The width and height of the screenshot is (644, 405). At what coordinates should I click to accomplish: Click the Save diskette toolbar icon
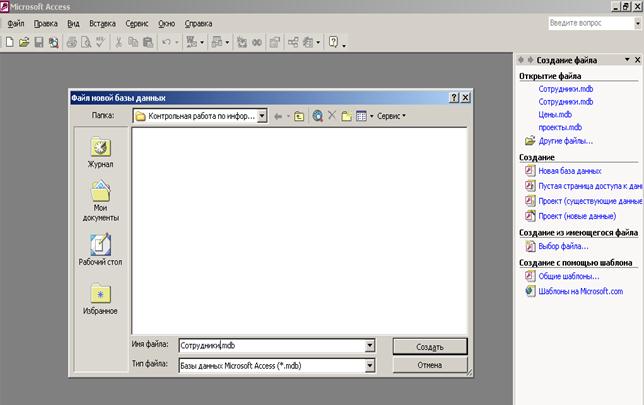[x=39, y=42]
